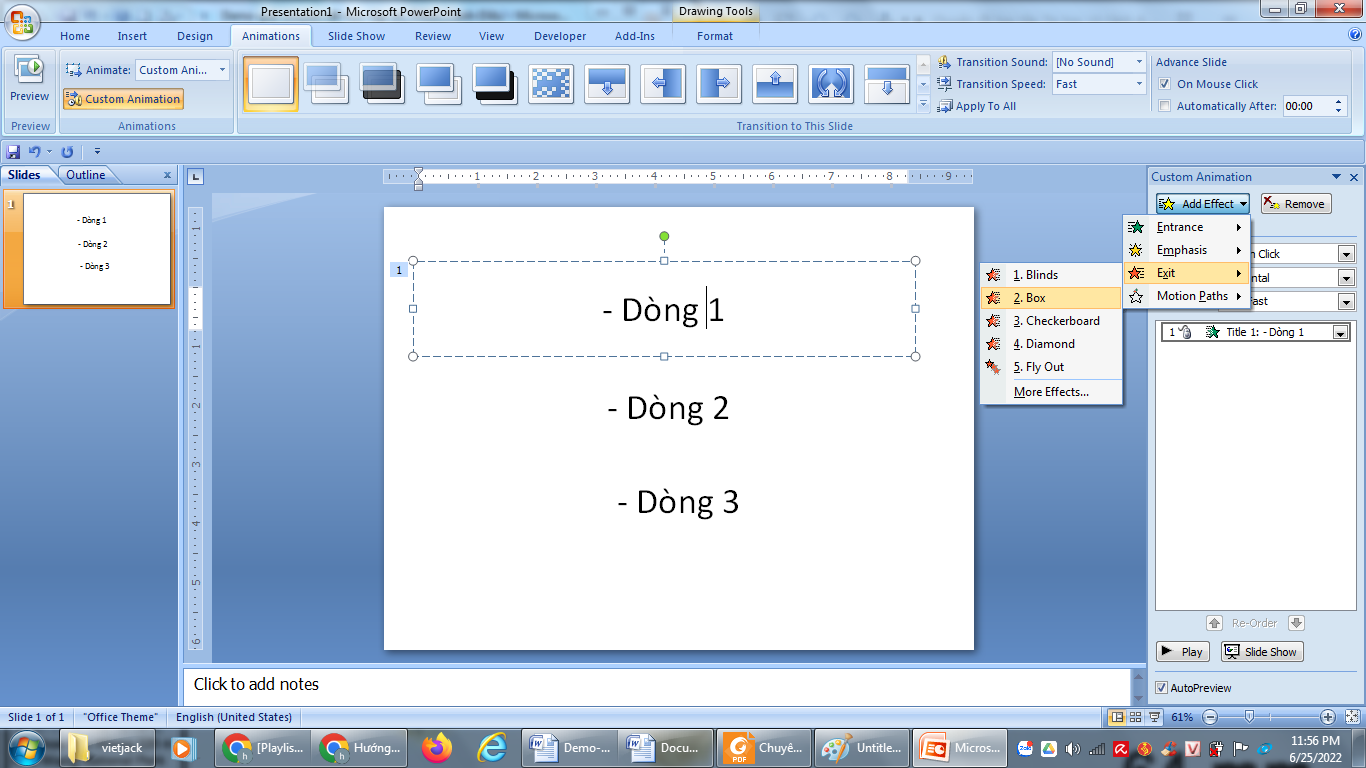Viewport: 1366px width, 768px height.
Task: Open More Effects dialog
Action: click(1051, 392)
